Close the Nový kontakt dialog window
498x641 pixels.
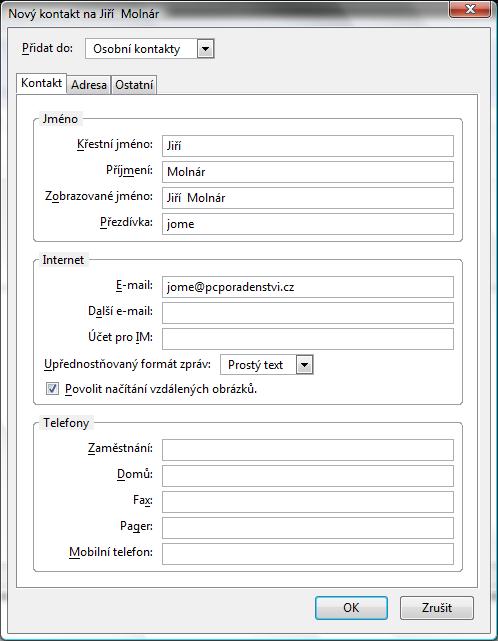coord(470,9)
